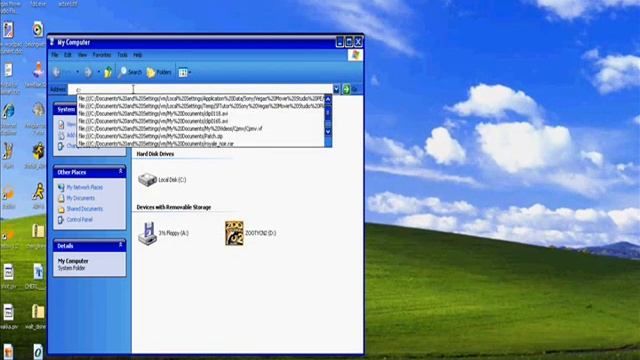This screenshot has height=360, width=640.
Task: Click the View system information icon
Action: pos(61,124)
